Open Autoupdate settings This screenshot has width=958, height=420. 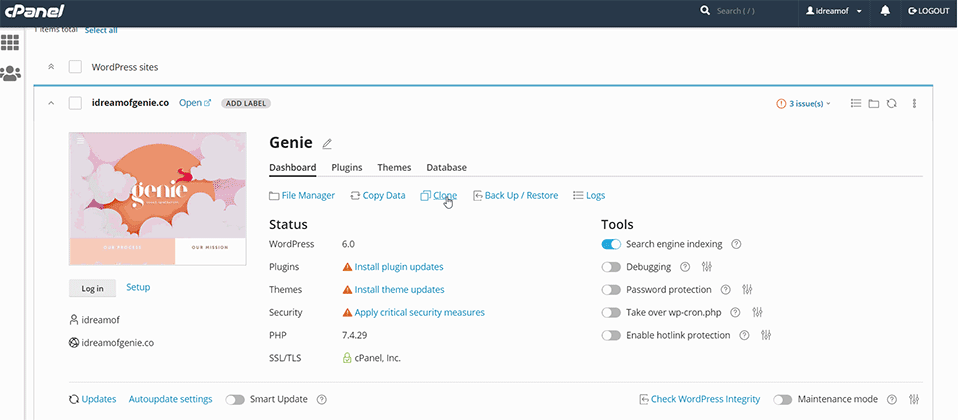(x=170, y=399)
